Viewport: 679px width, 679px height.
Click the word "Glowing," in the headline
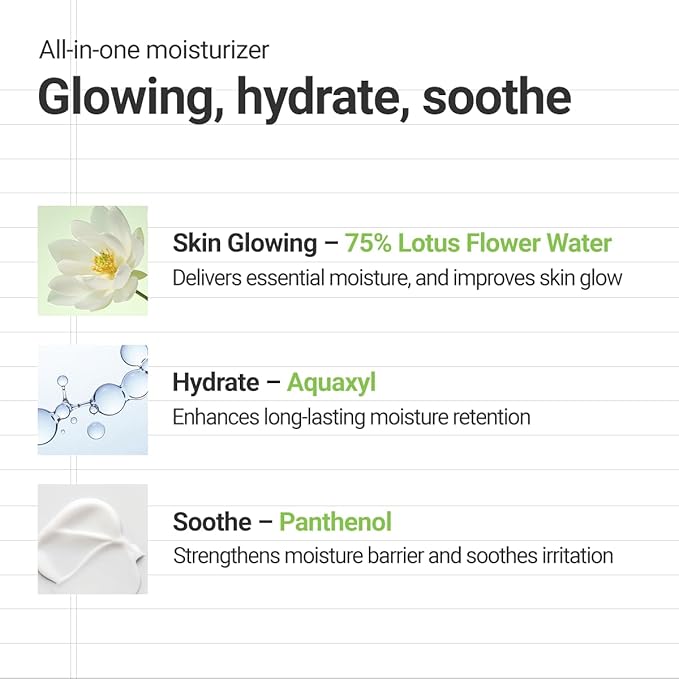132,98
